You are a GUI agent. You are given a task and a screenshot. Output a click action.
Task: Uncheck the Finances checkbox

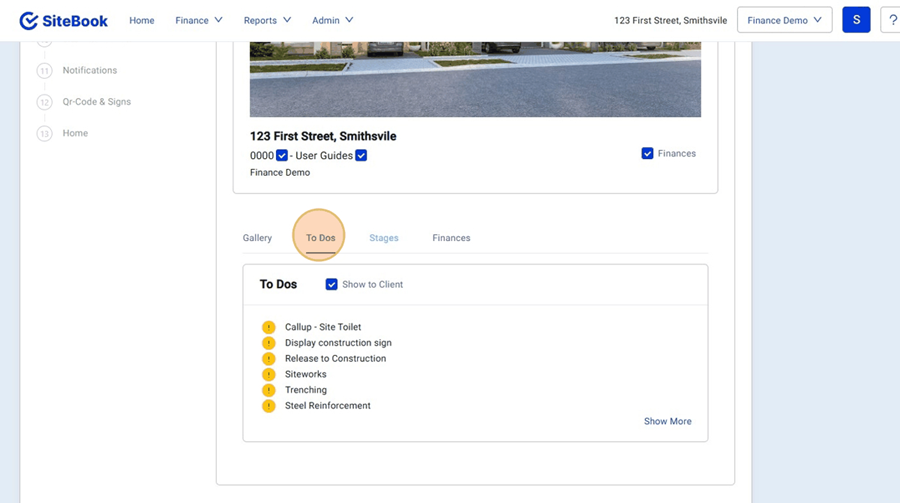click(x=648, y=153)
